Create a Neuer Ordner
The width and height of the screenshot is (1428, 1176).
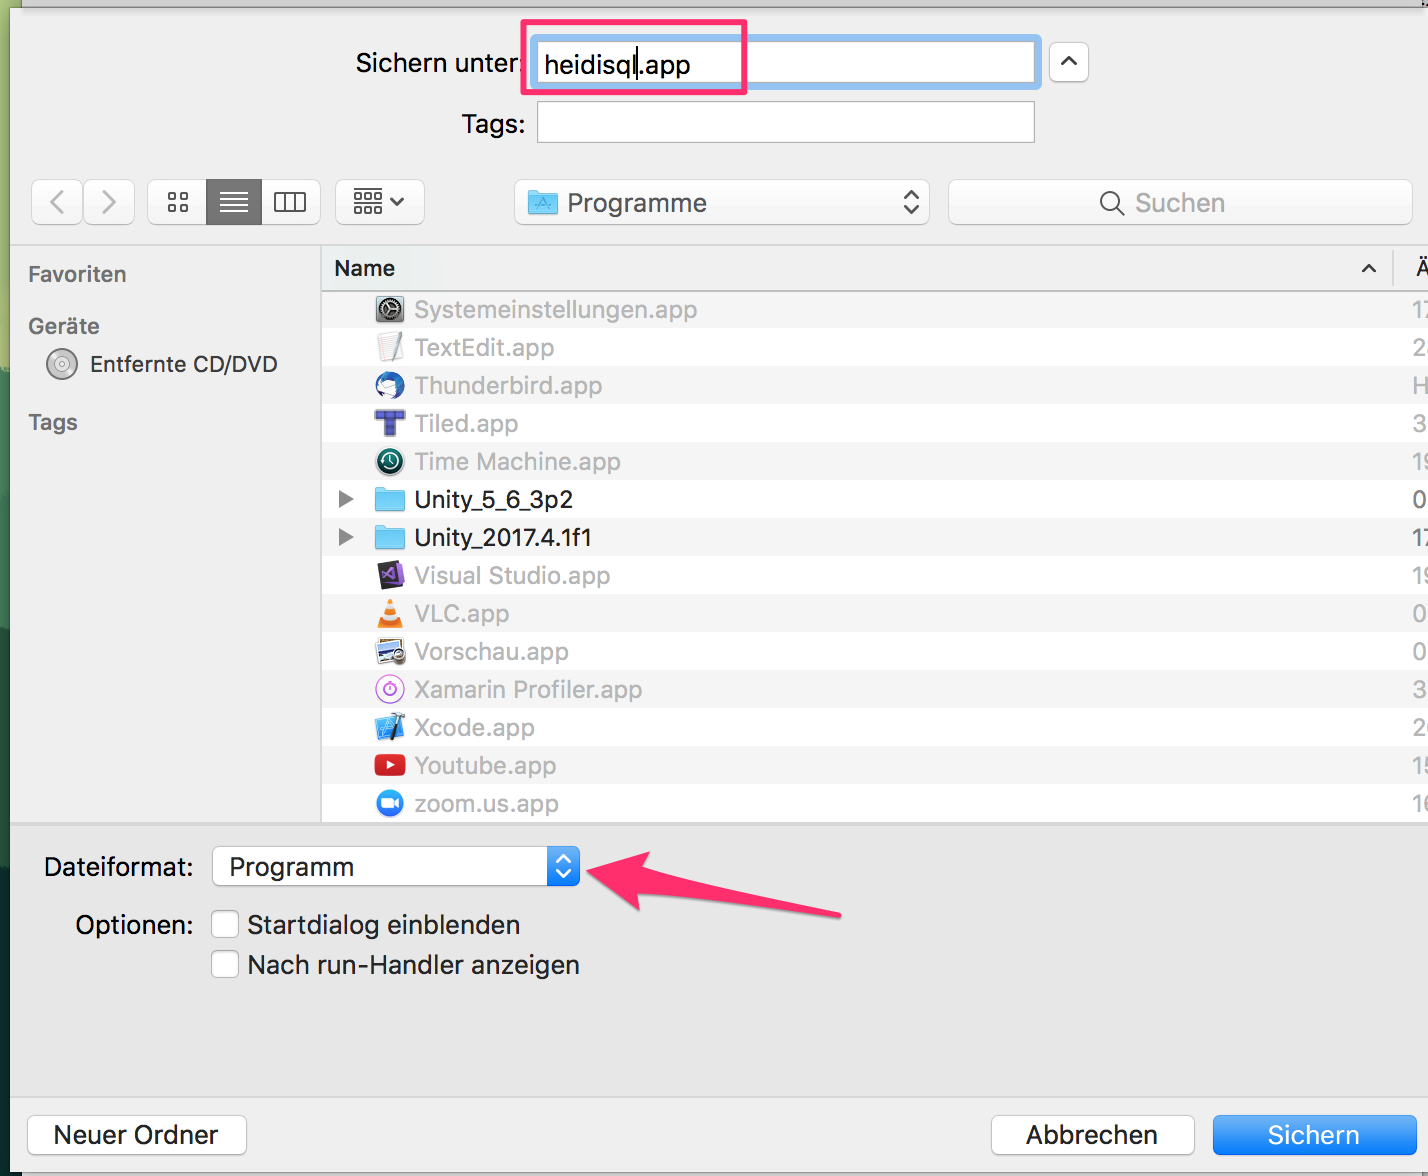[x=136, y=1135]
